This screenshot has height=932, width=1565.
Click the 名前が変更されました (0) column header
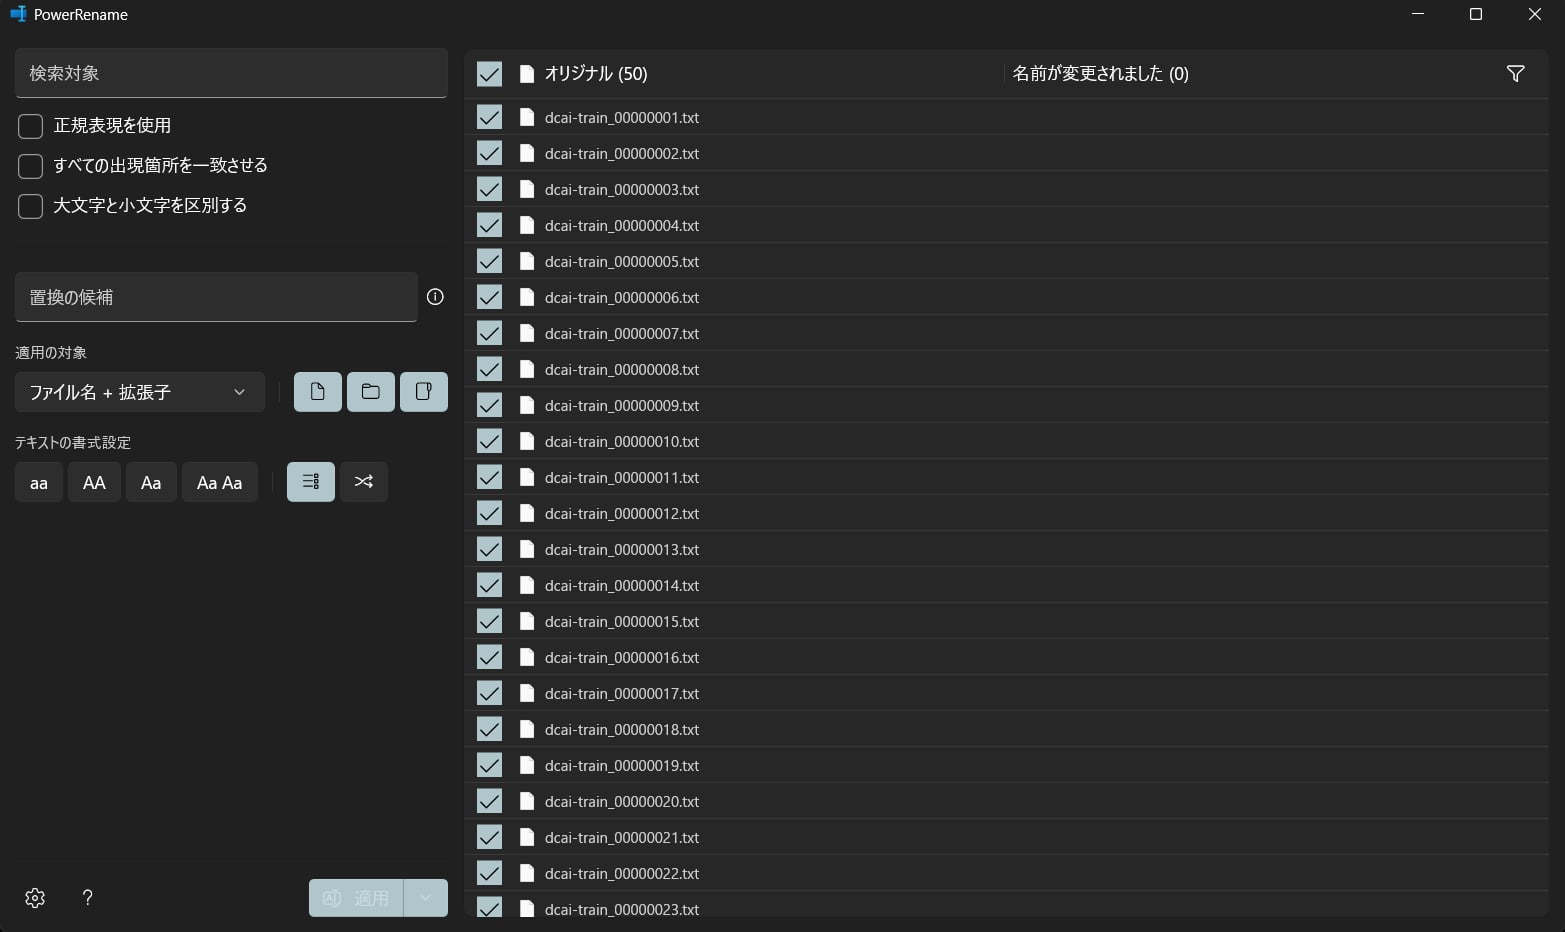coord(1101,74)
